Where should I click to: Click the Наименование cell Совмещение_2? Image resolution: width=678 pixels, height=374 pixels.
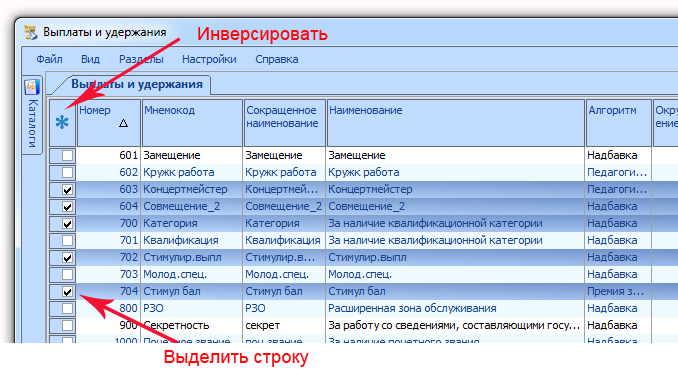[x=456, y=206]
